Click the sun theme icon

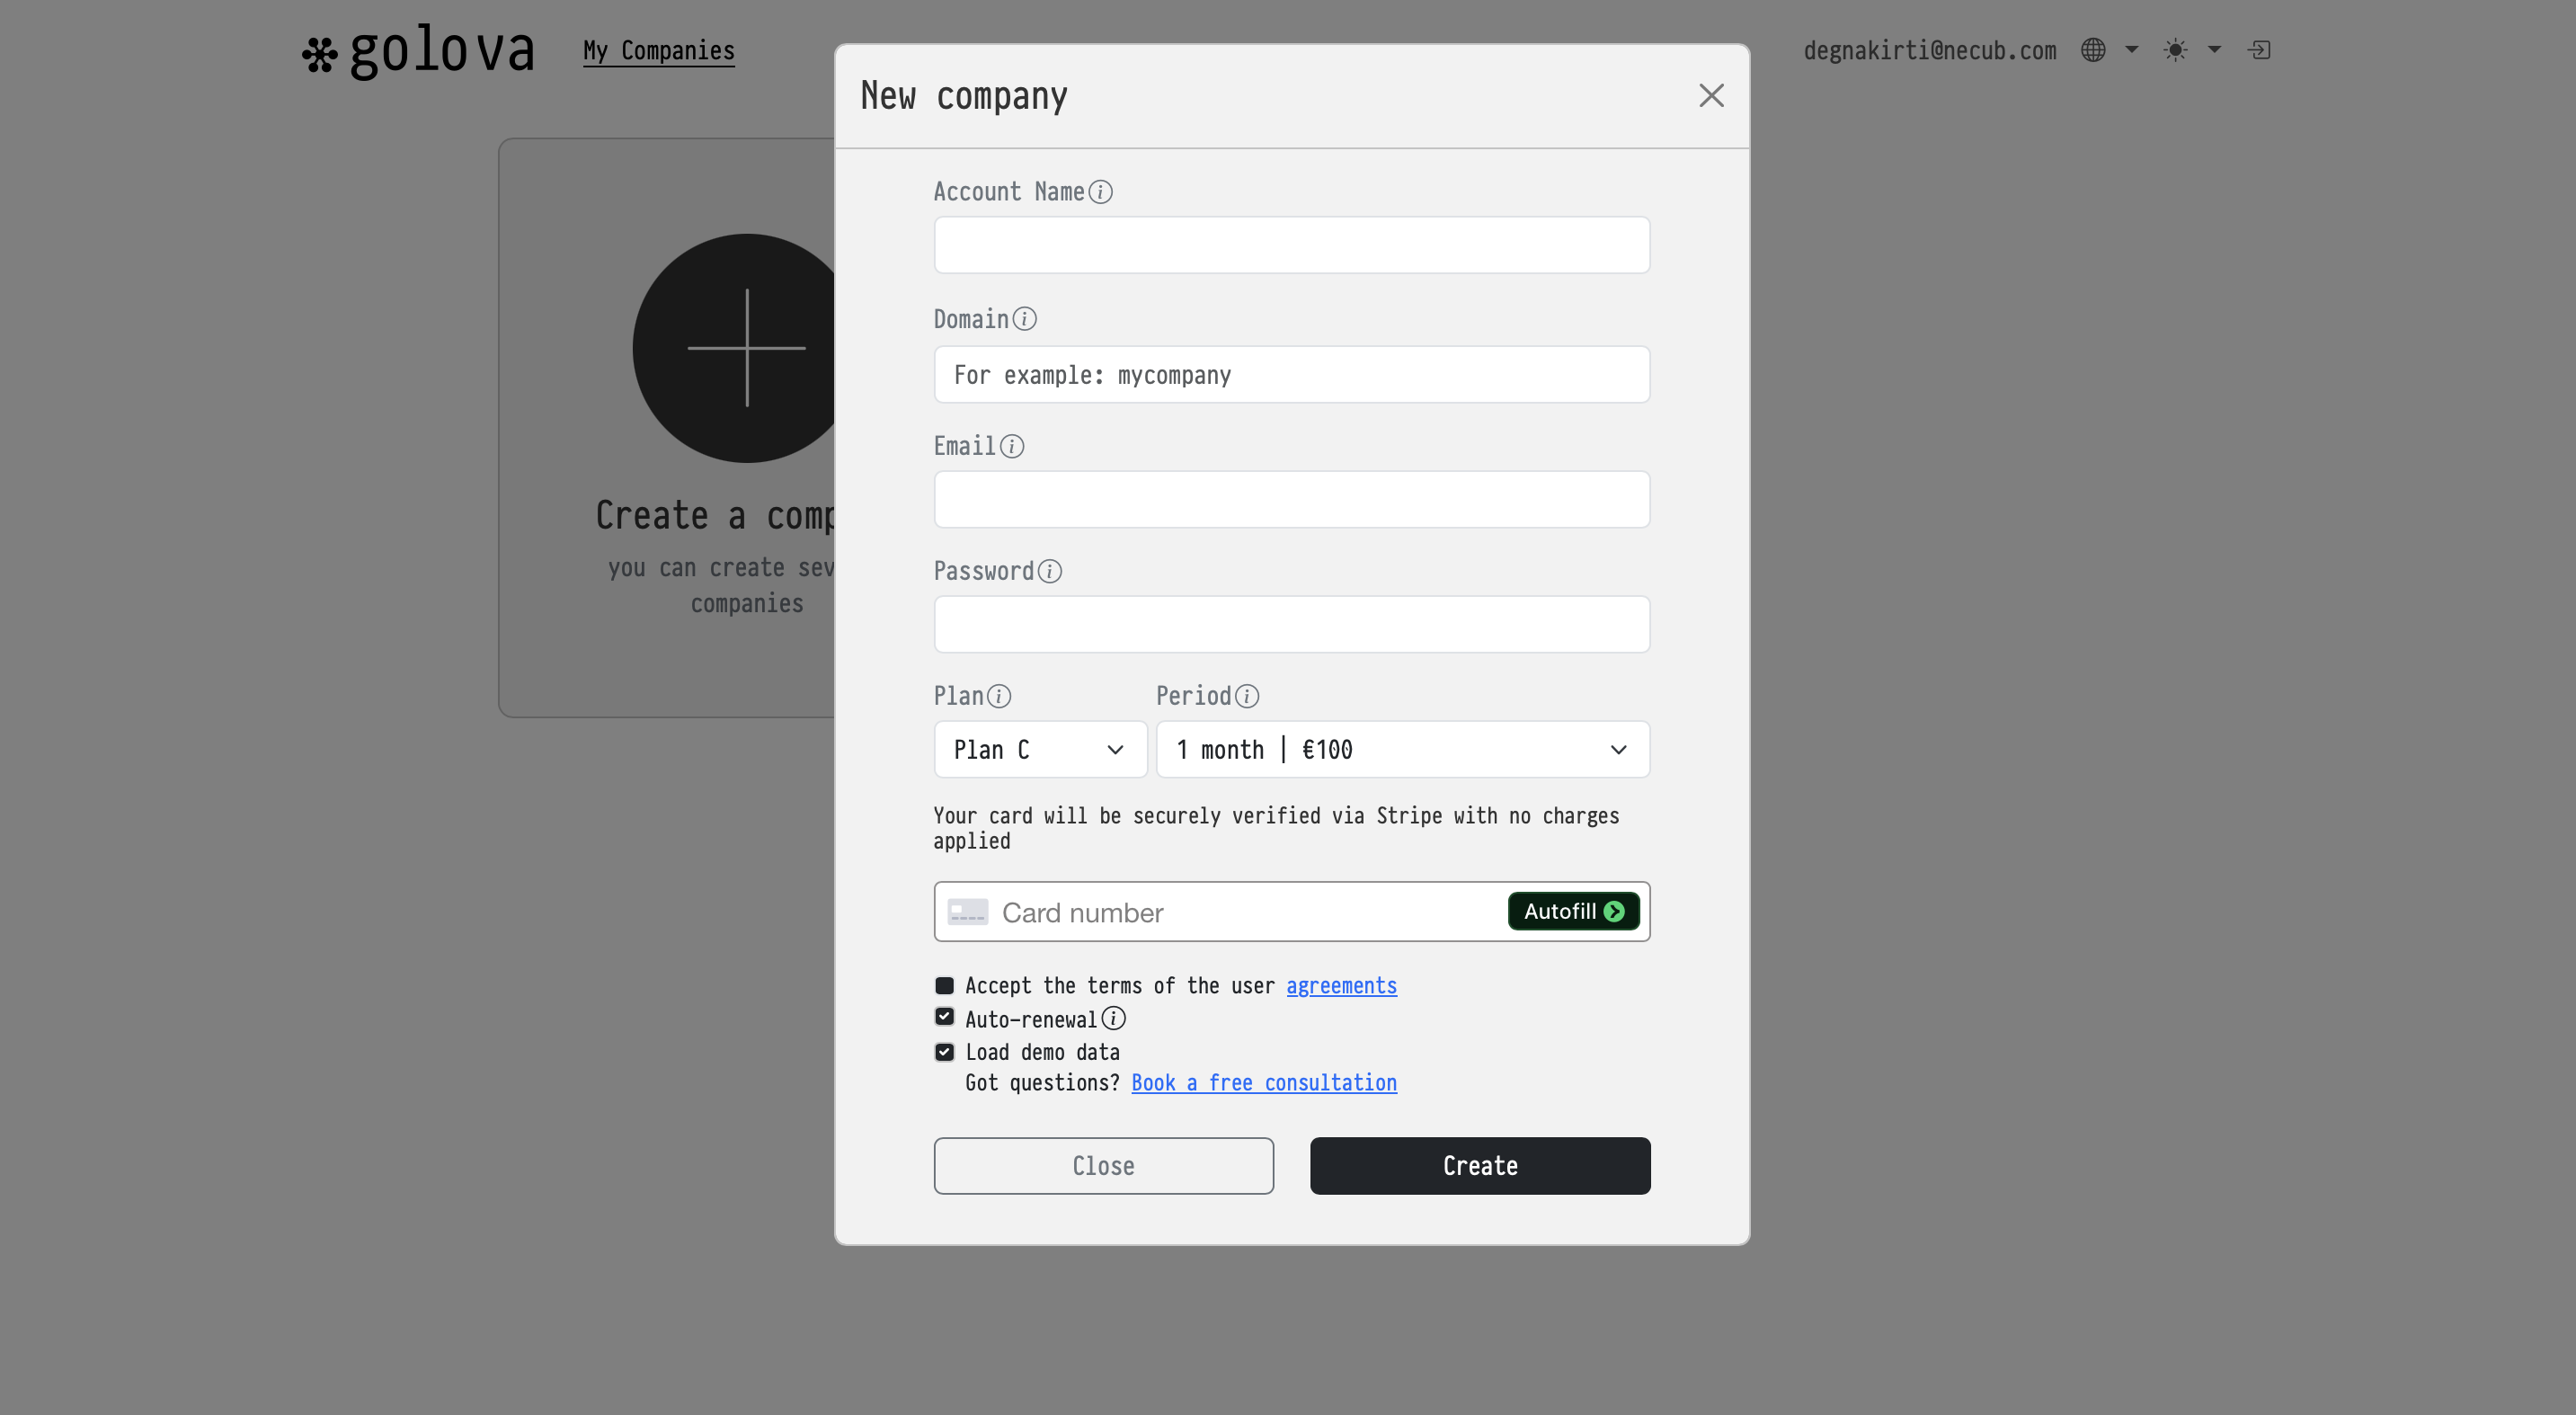pos(2175,50)
